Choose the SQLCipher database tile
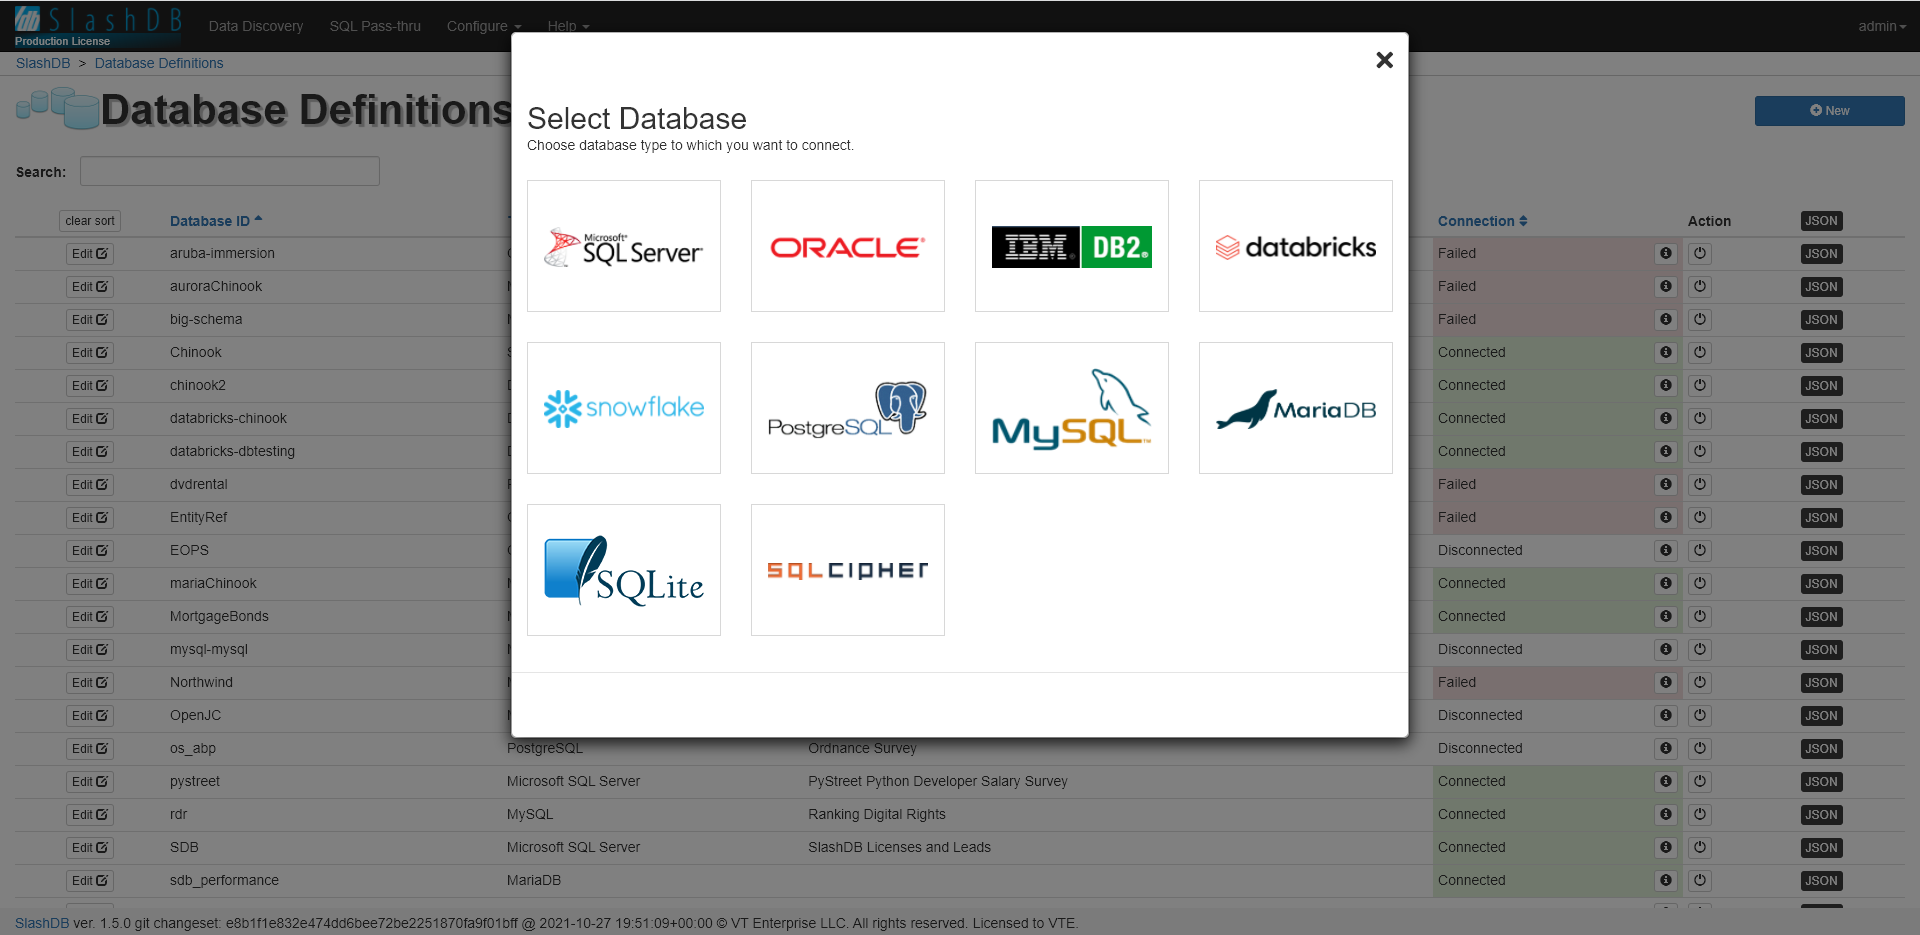Viewport: 1920px width, 935px height. (x=848, y=570)
